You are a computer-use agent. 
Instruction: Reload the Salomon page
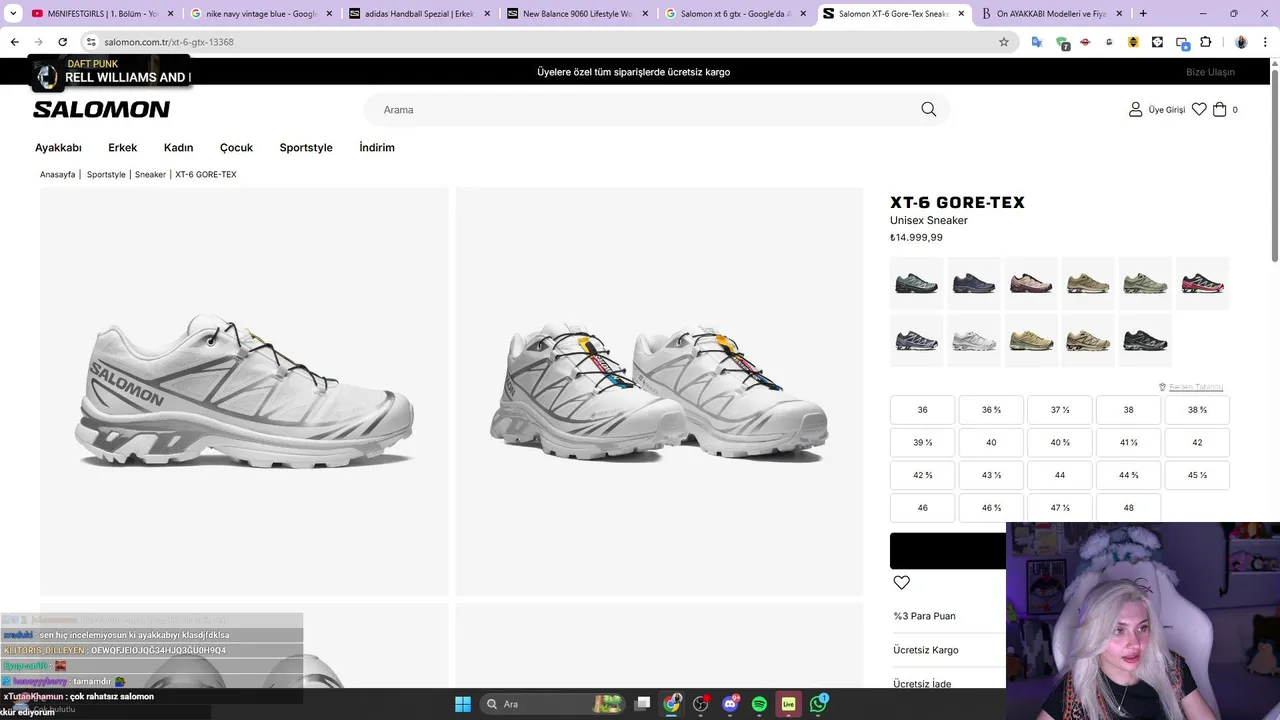click(x=62, y=42)
